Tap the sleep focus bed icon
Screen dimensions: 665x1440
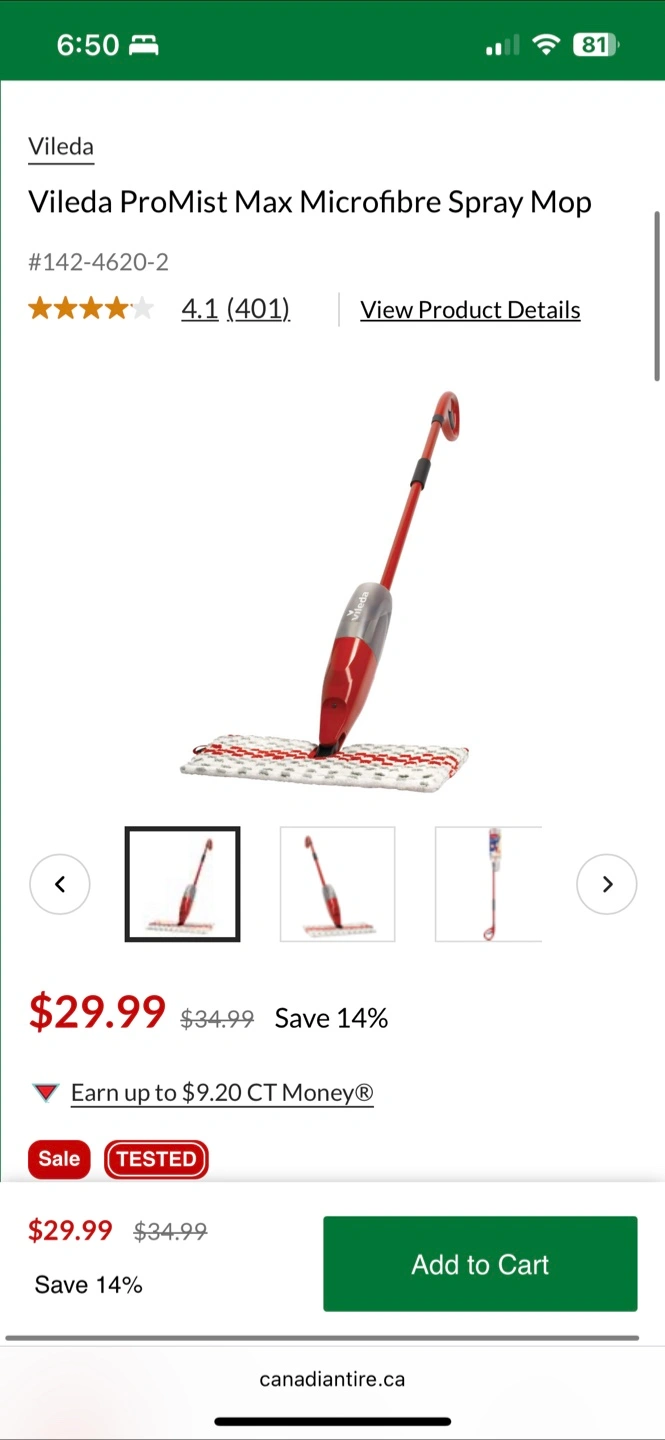click(144, 45)
